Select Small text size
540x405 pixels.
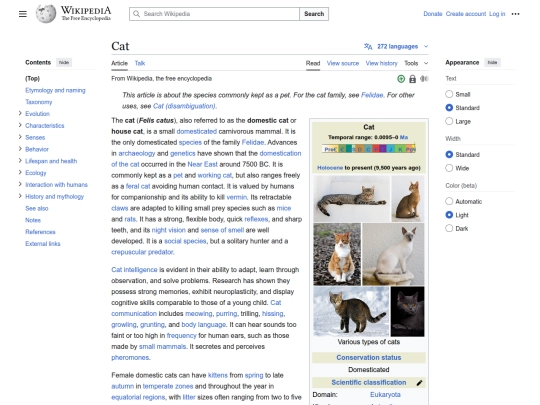click(x=449, y=94)
